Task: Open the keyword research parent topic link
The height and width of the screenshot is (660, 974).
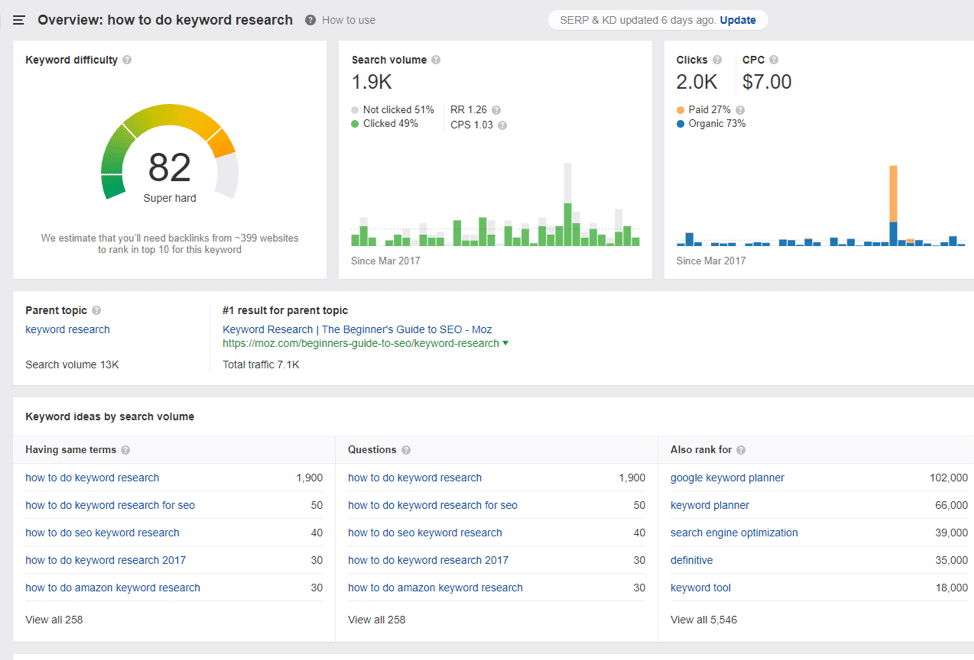Action: [67, 330]
